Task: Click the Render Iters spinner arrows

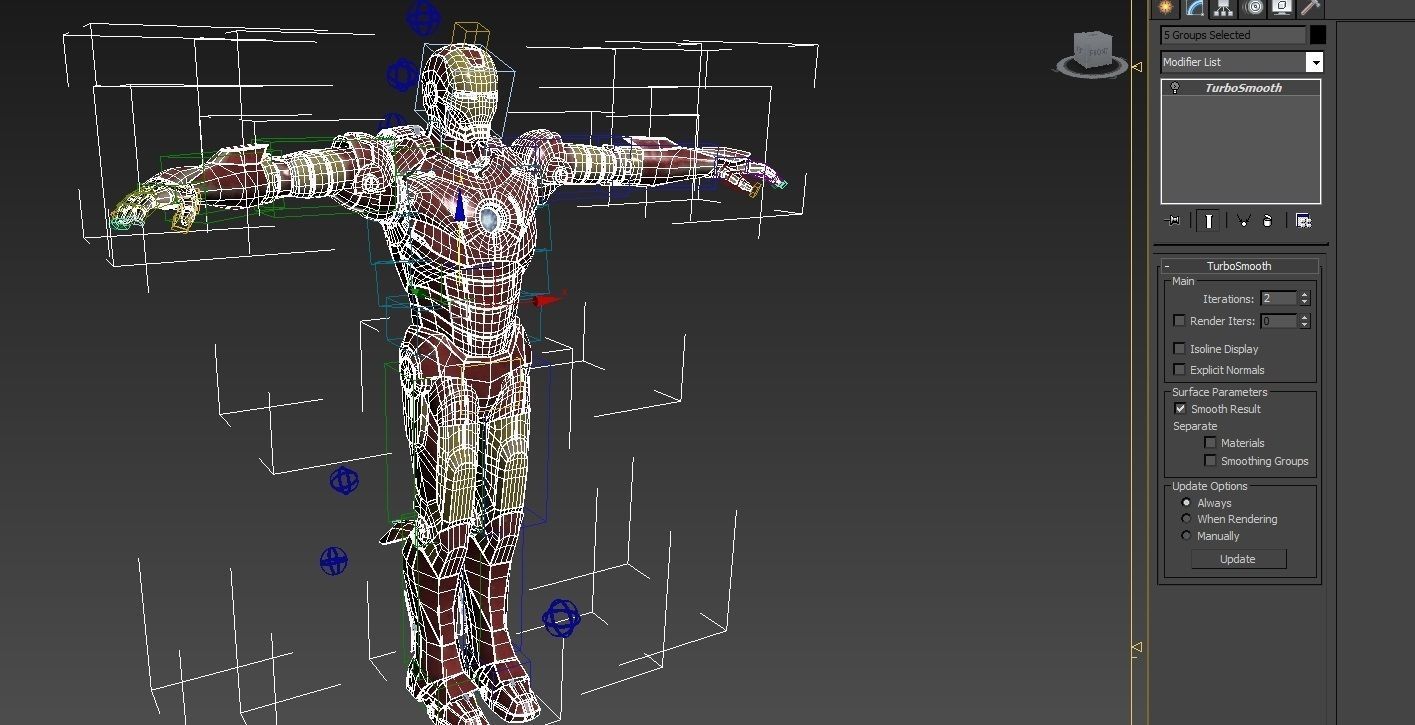Action: click(1304, 321)
